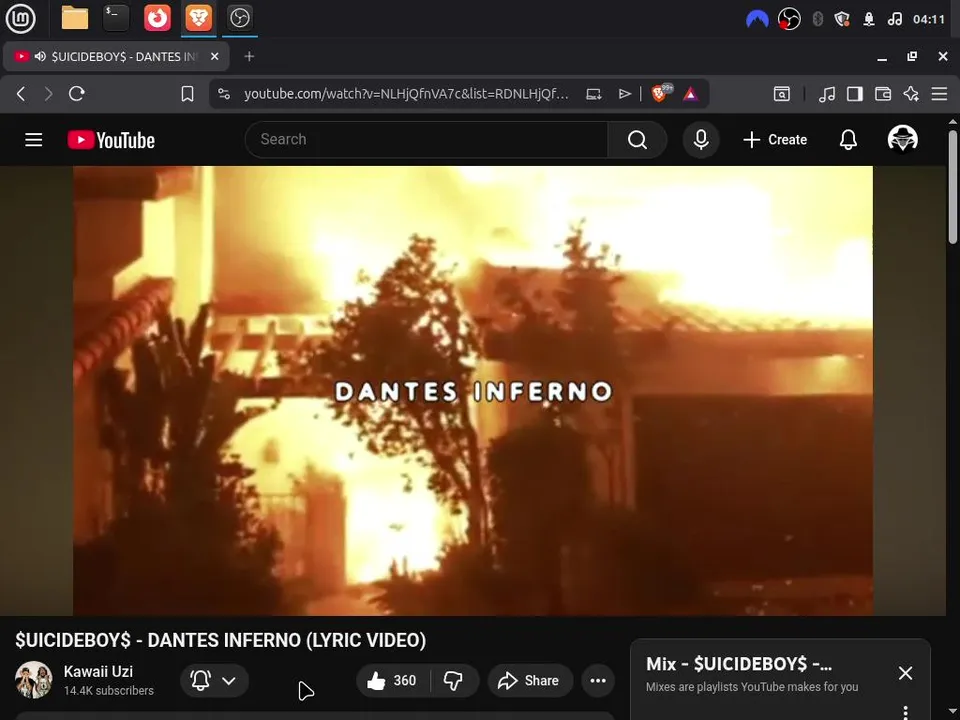Screen dimensions: 960x720
Task: Open Mix panel vertical dots menu
Action: coord(905,712)
